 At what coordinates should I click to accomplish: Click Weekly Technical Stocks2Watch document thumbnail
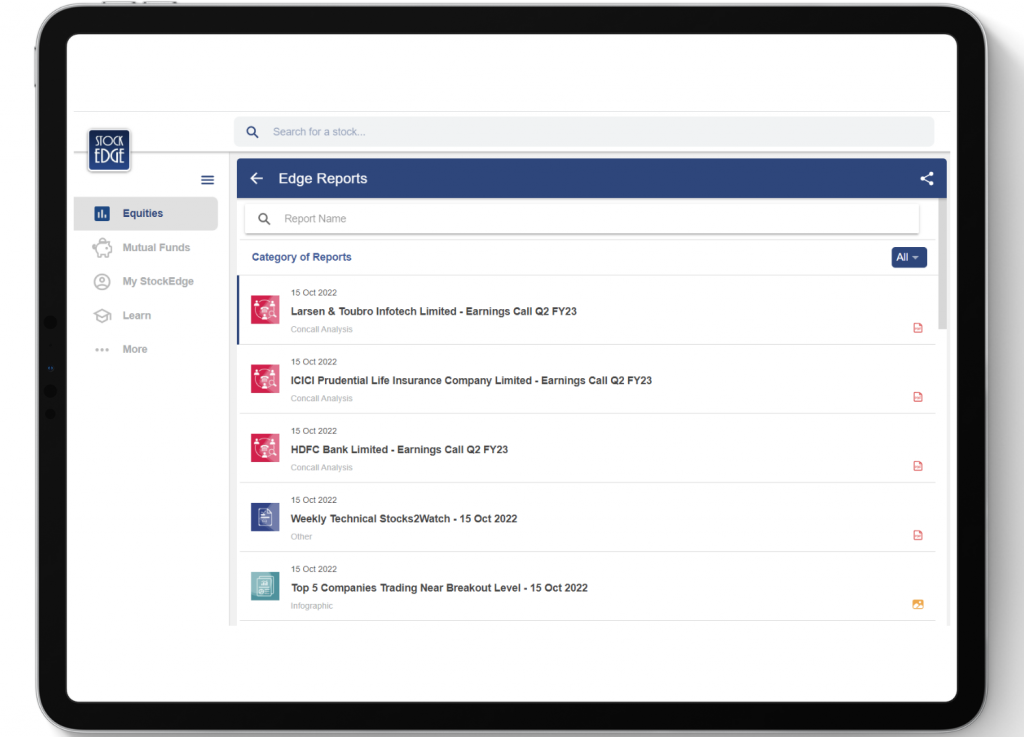(x=265, y=517)
